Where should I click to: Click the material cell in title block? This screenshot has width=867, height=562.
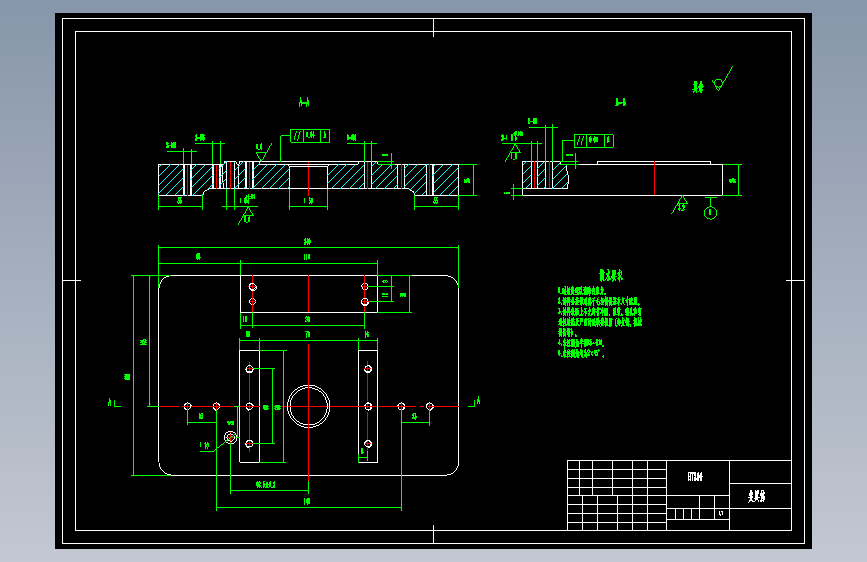pos(698,477)
